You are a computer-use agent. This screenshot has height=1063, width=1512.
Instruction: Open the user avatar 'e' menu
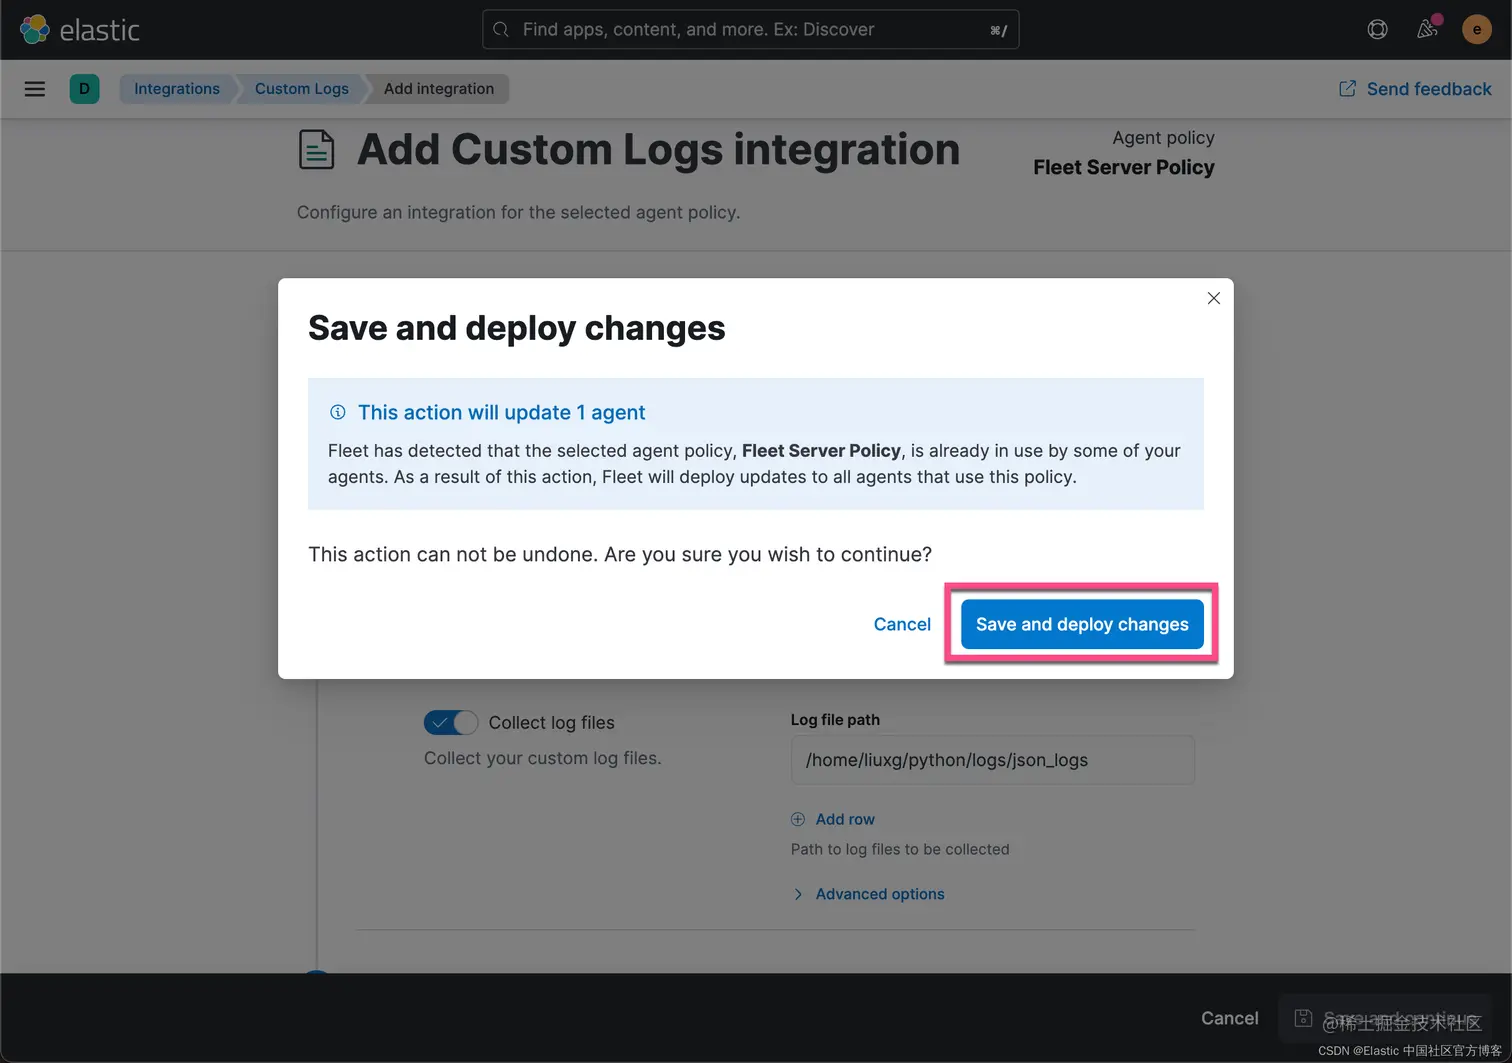[1477, 29]
